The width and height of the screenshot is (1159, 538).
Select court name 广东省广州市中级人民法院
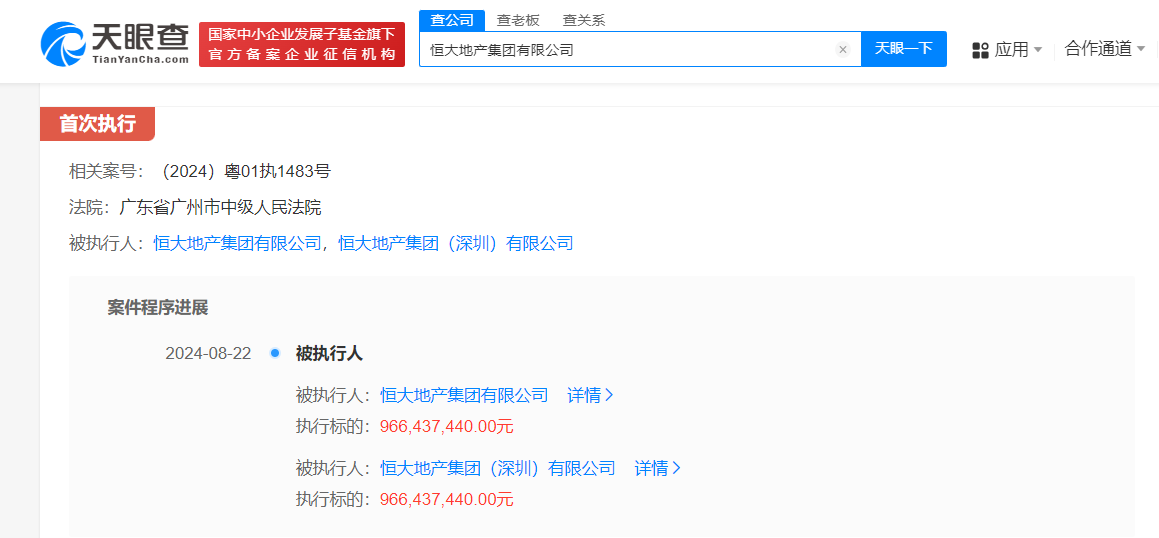pos(220,207)
